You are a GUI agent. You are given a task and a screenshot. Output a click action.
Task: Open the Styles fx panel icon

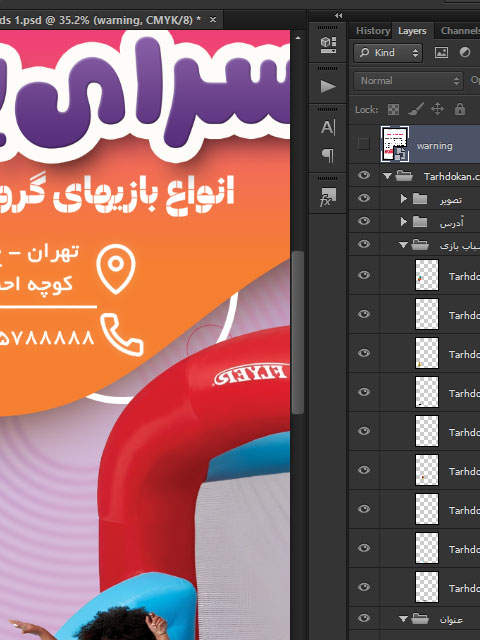[x=328, y=197]
